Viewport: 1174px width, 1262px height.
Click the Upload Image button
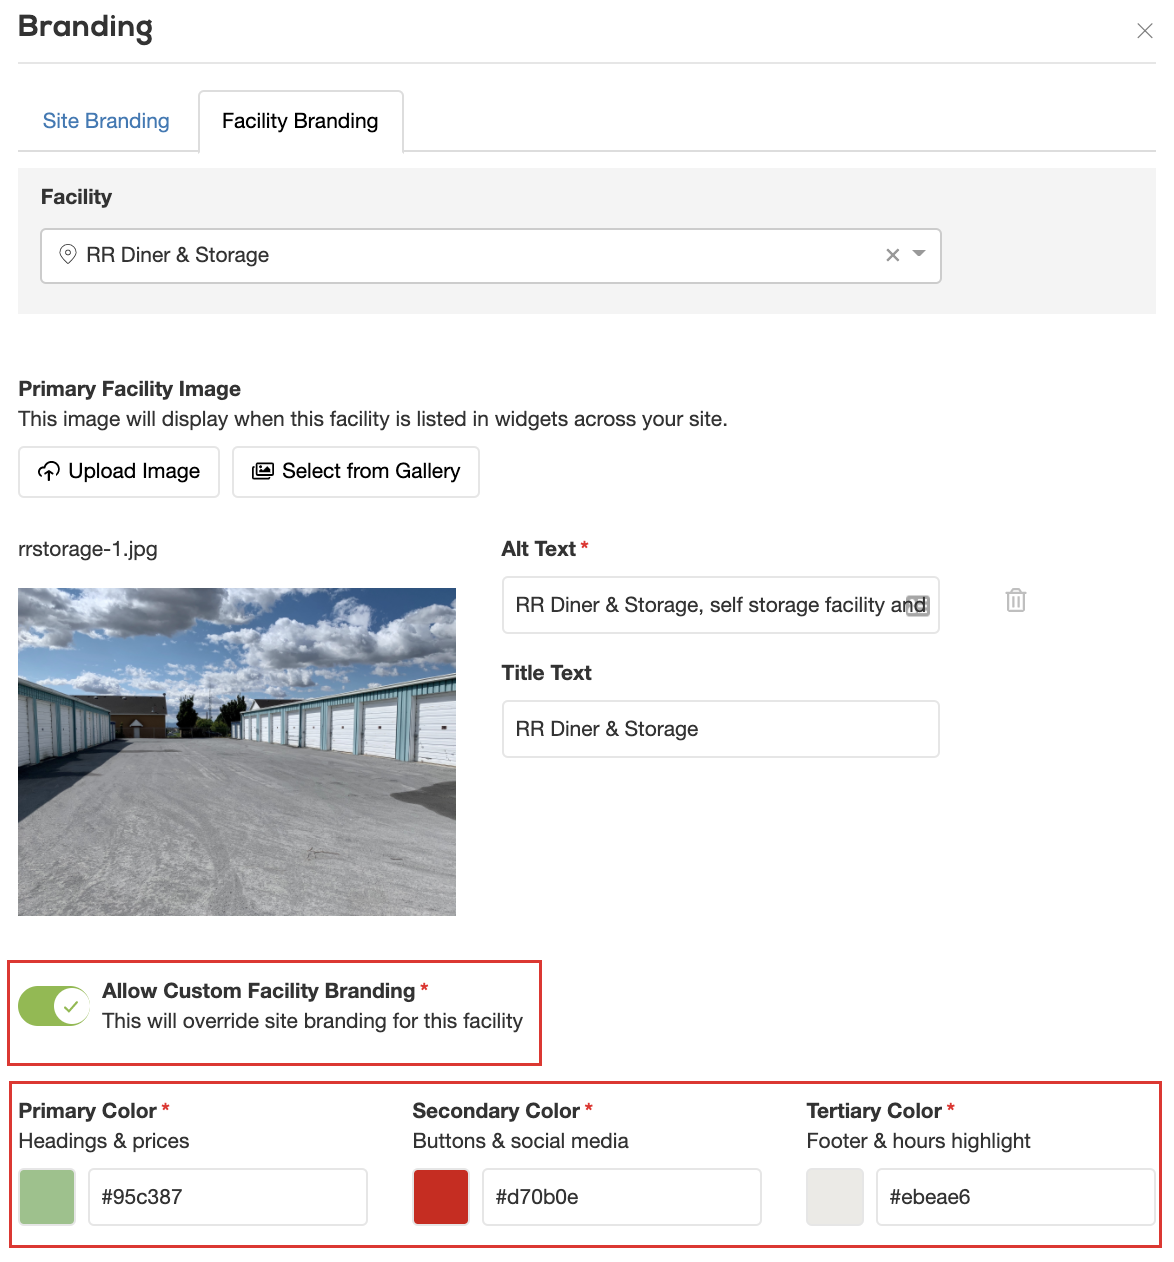click(119, 471)
